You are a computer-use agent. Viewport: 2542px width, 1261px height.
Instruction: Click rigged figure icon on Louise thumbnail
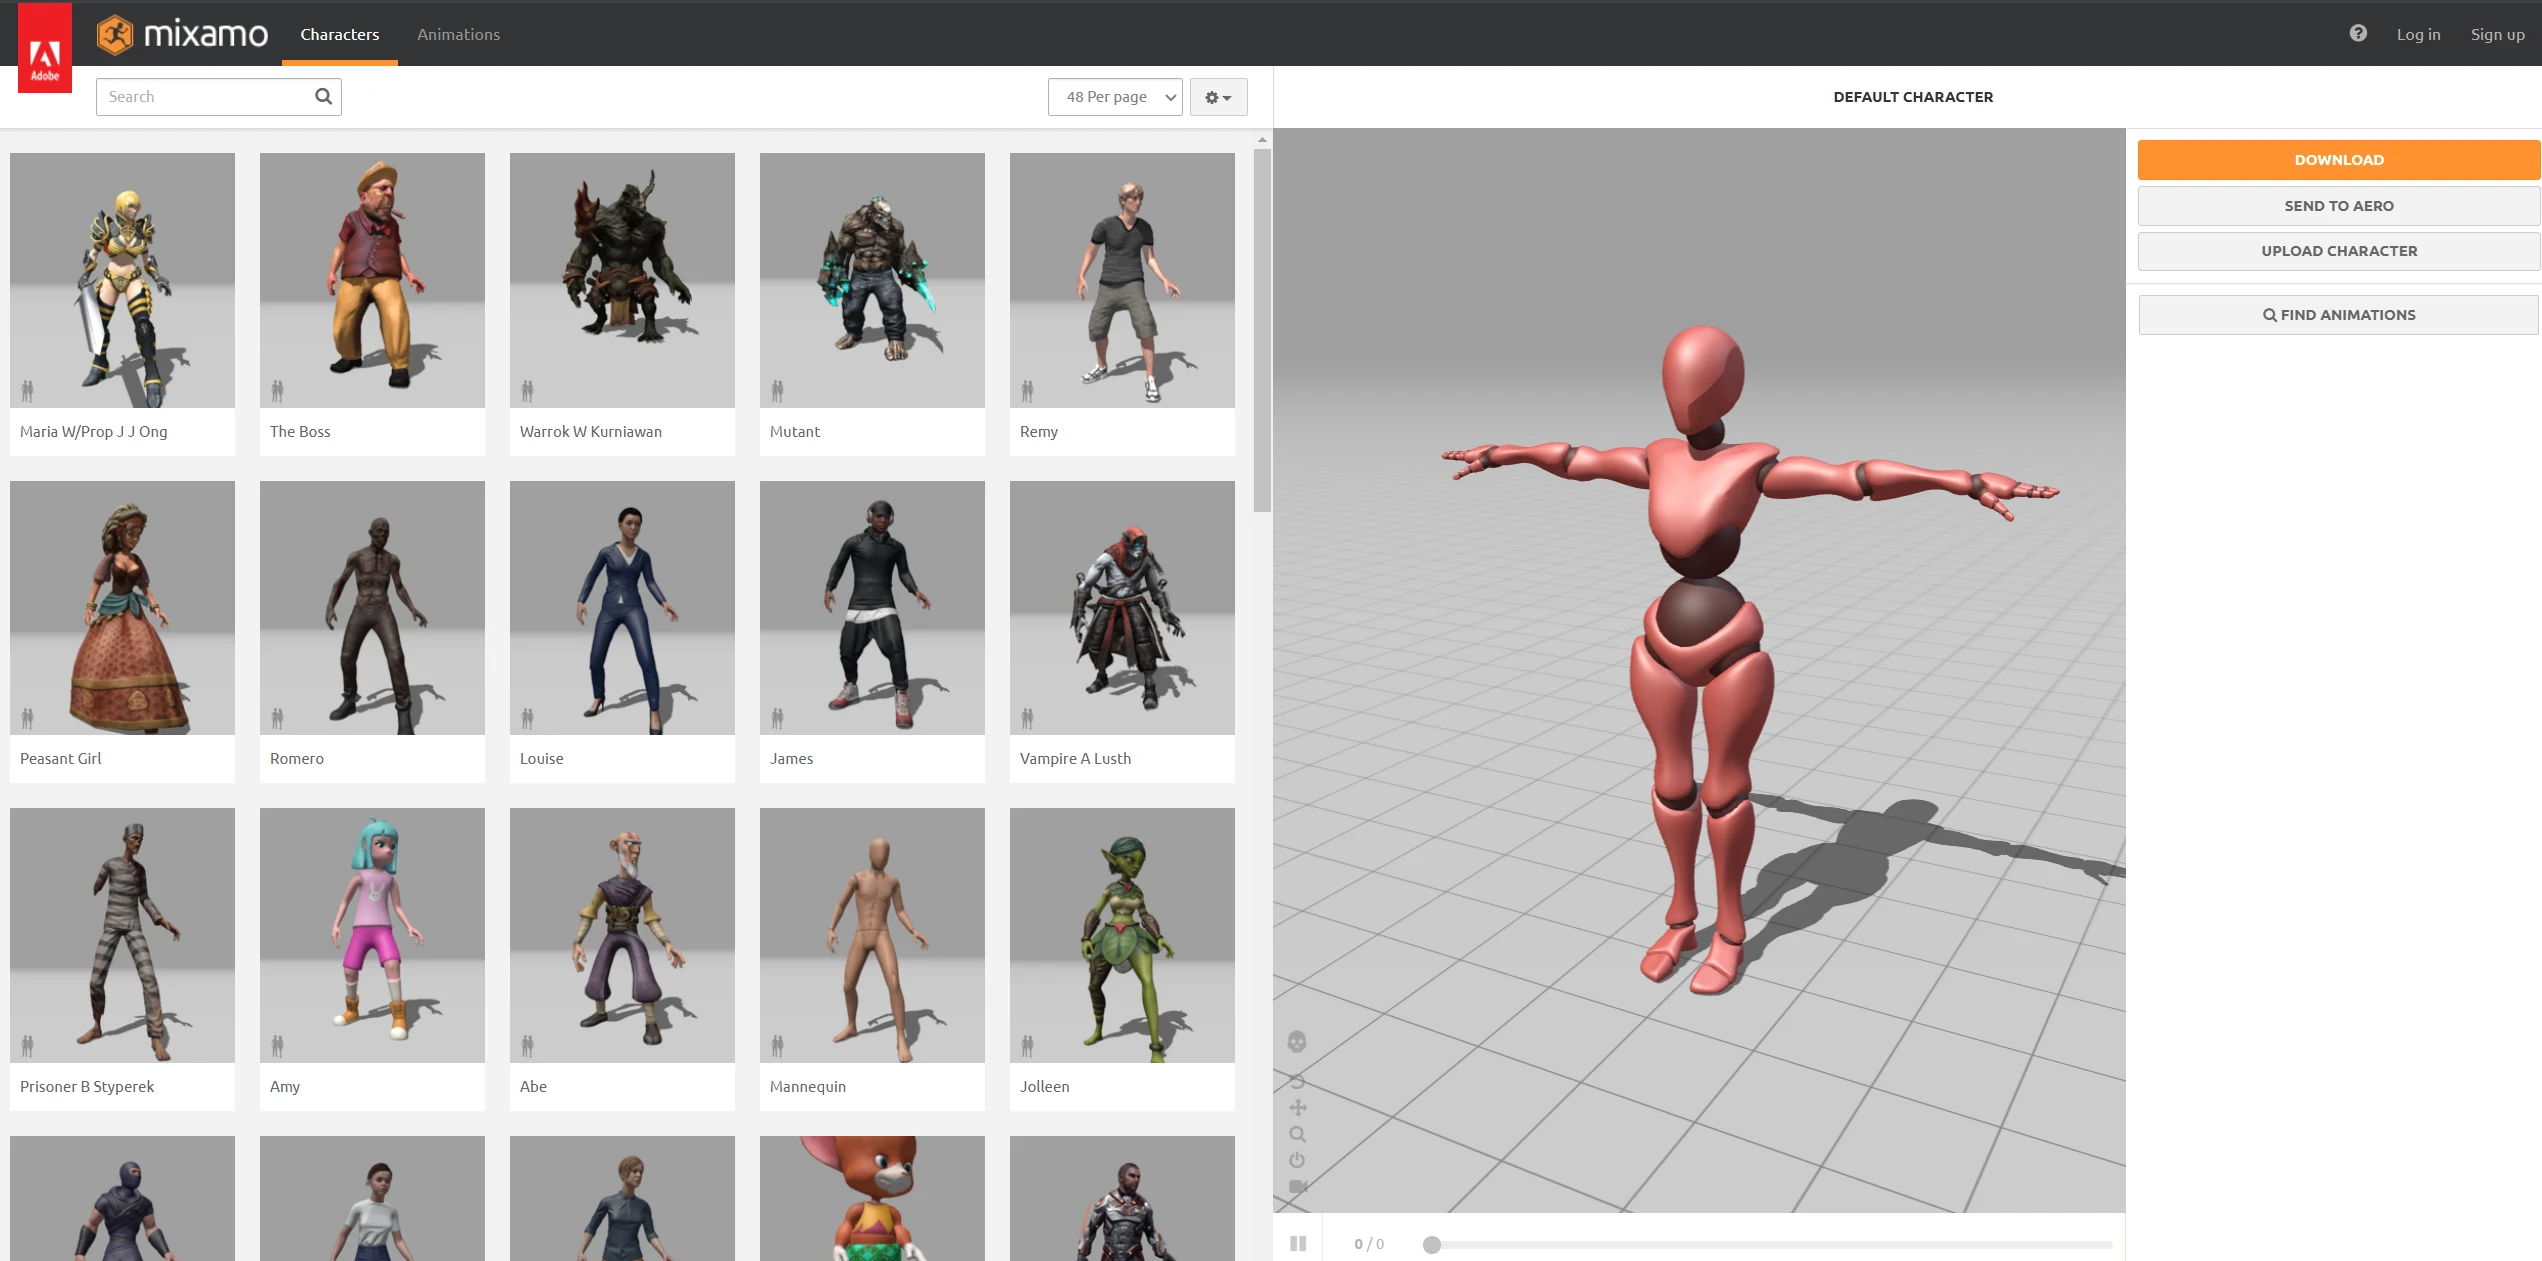(x=527, y=717)
